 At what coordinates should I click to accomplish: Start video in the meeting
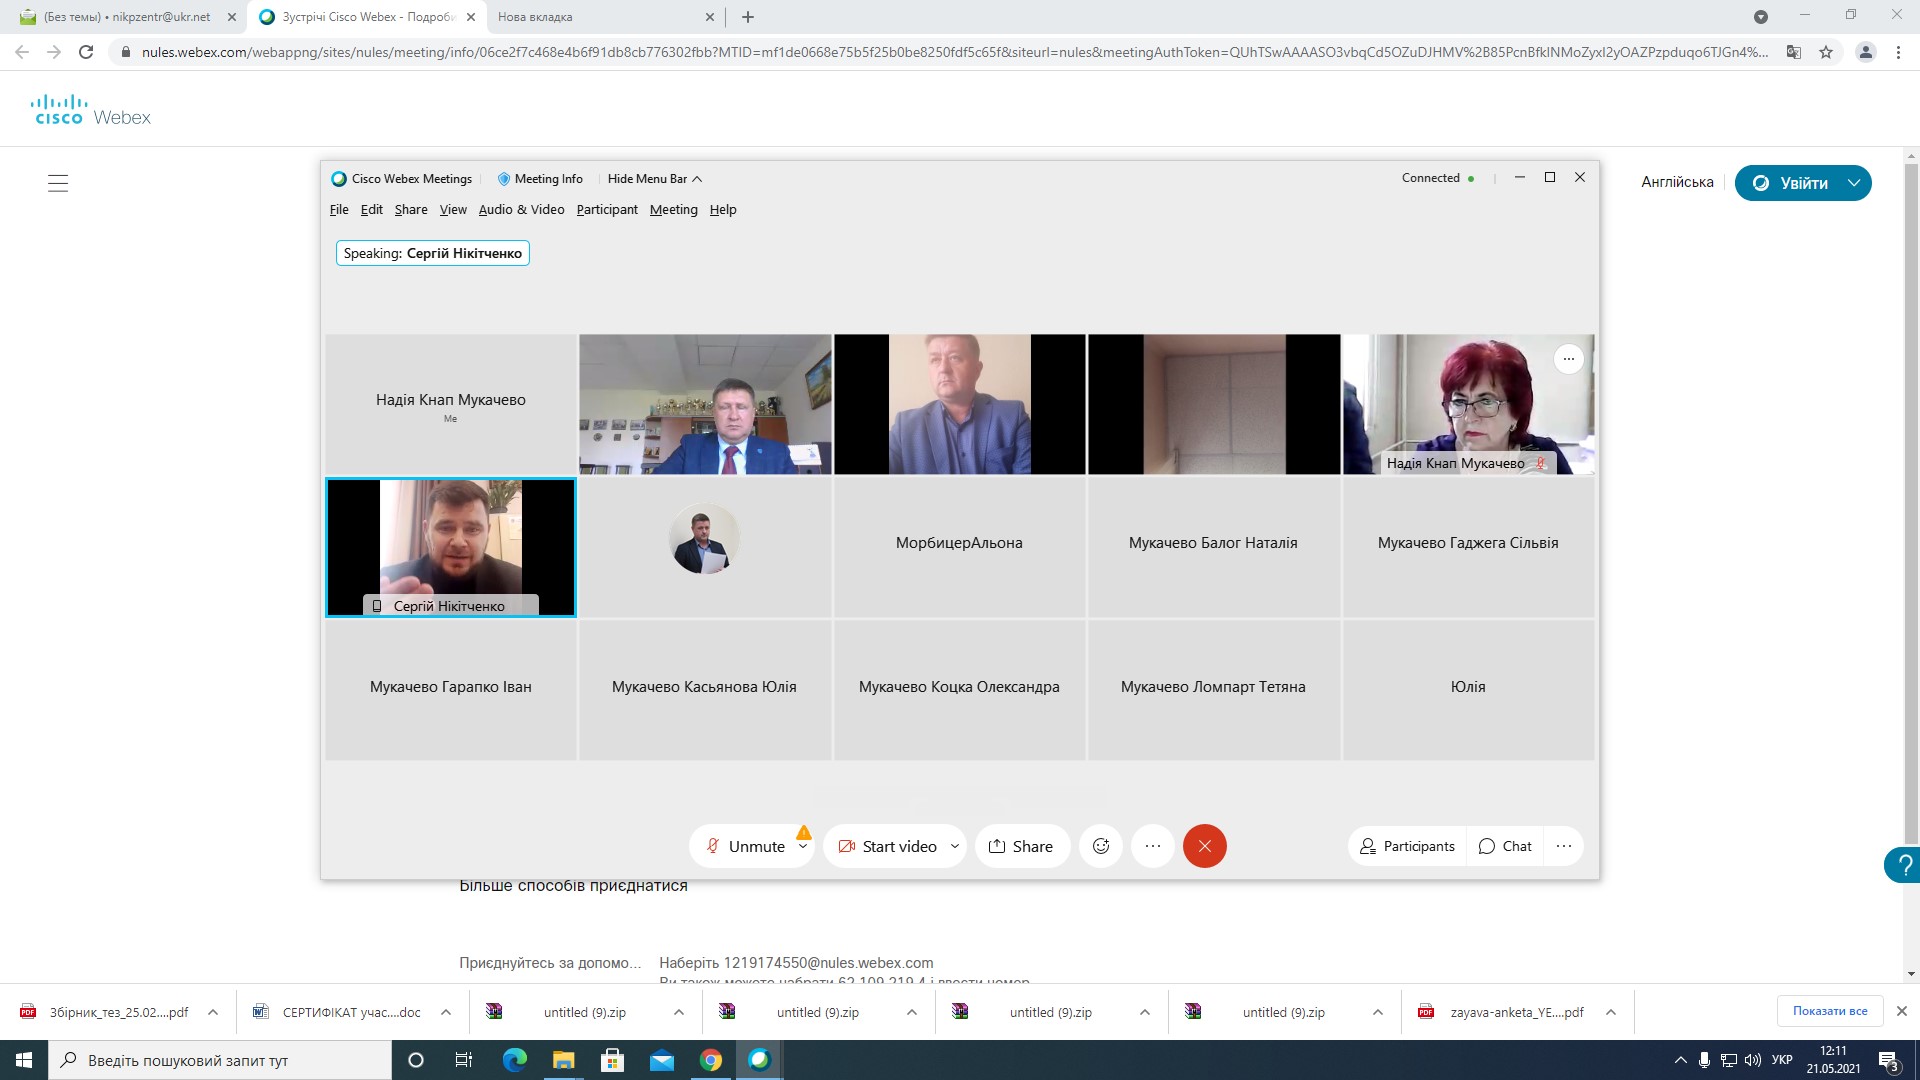point(887,846)
